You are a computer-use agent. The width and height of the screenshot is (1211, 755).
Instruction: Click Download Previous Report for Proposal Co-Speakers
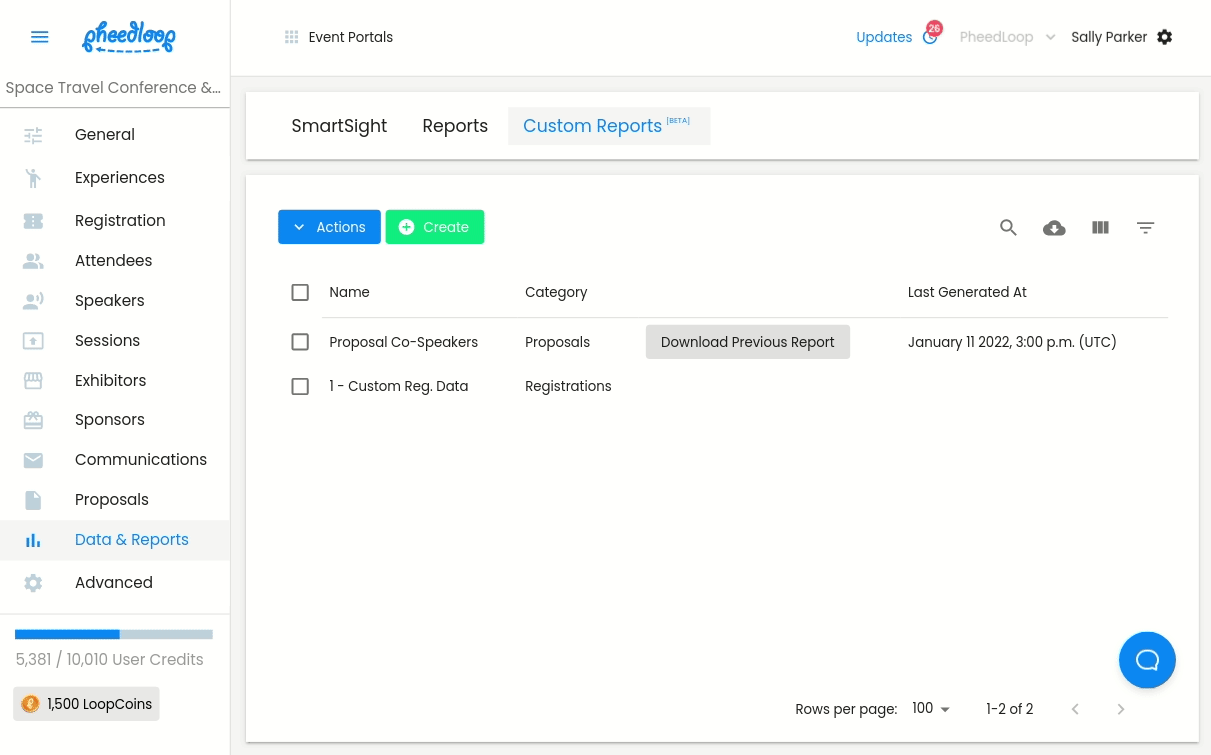click(747, 342)
